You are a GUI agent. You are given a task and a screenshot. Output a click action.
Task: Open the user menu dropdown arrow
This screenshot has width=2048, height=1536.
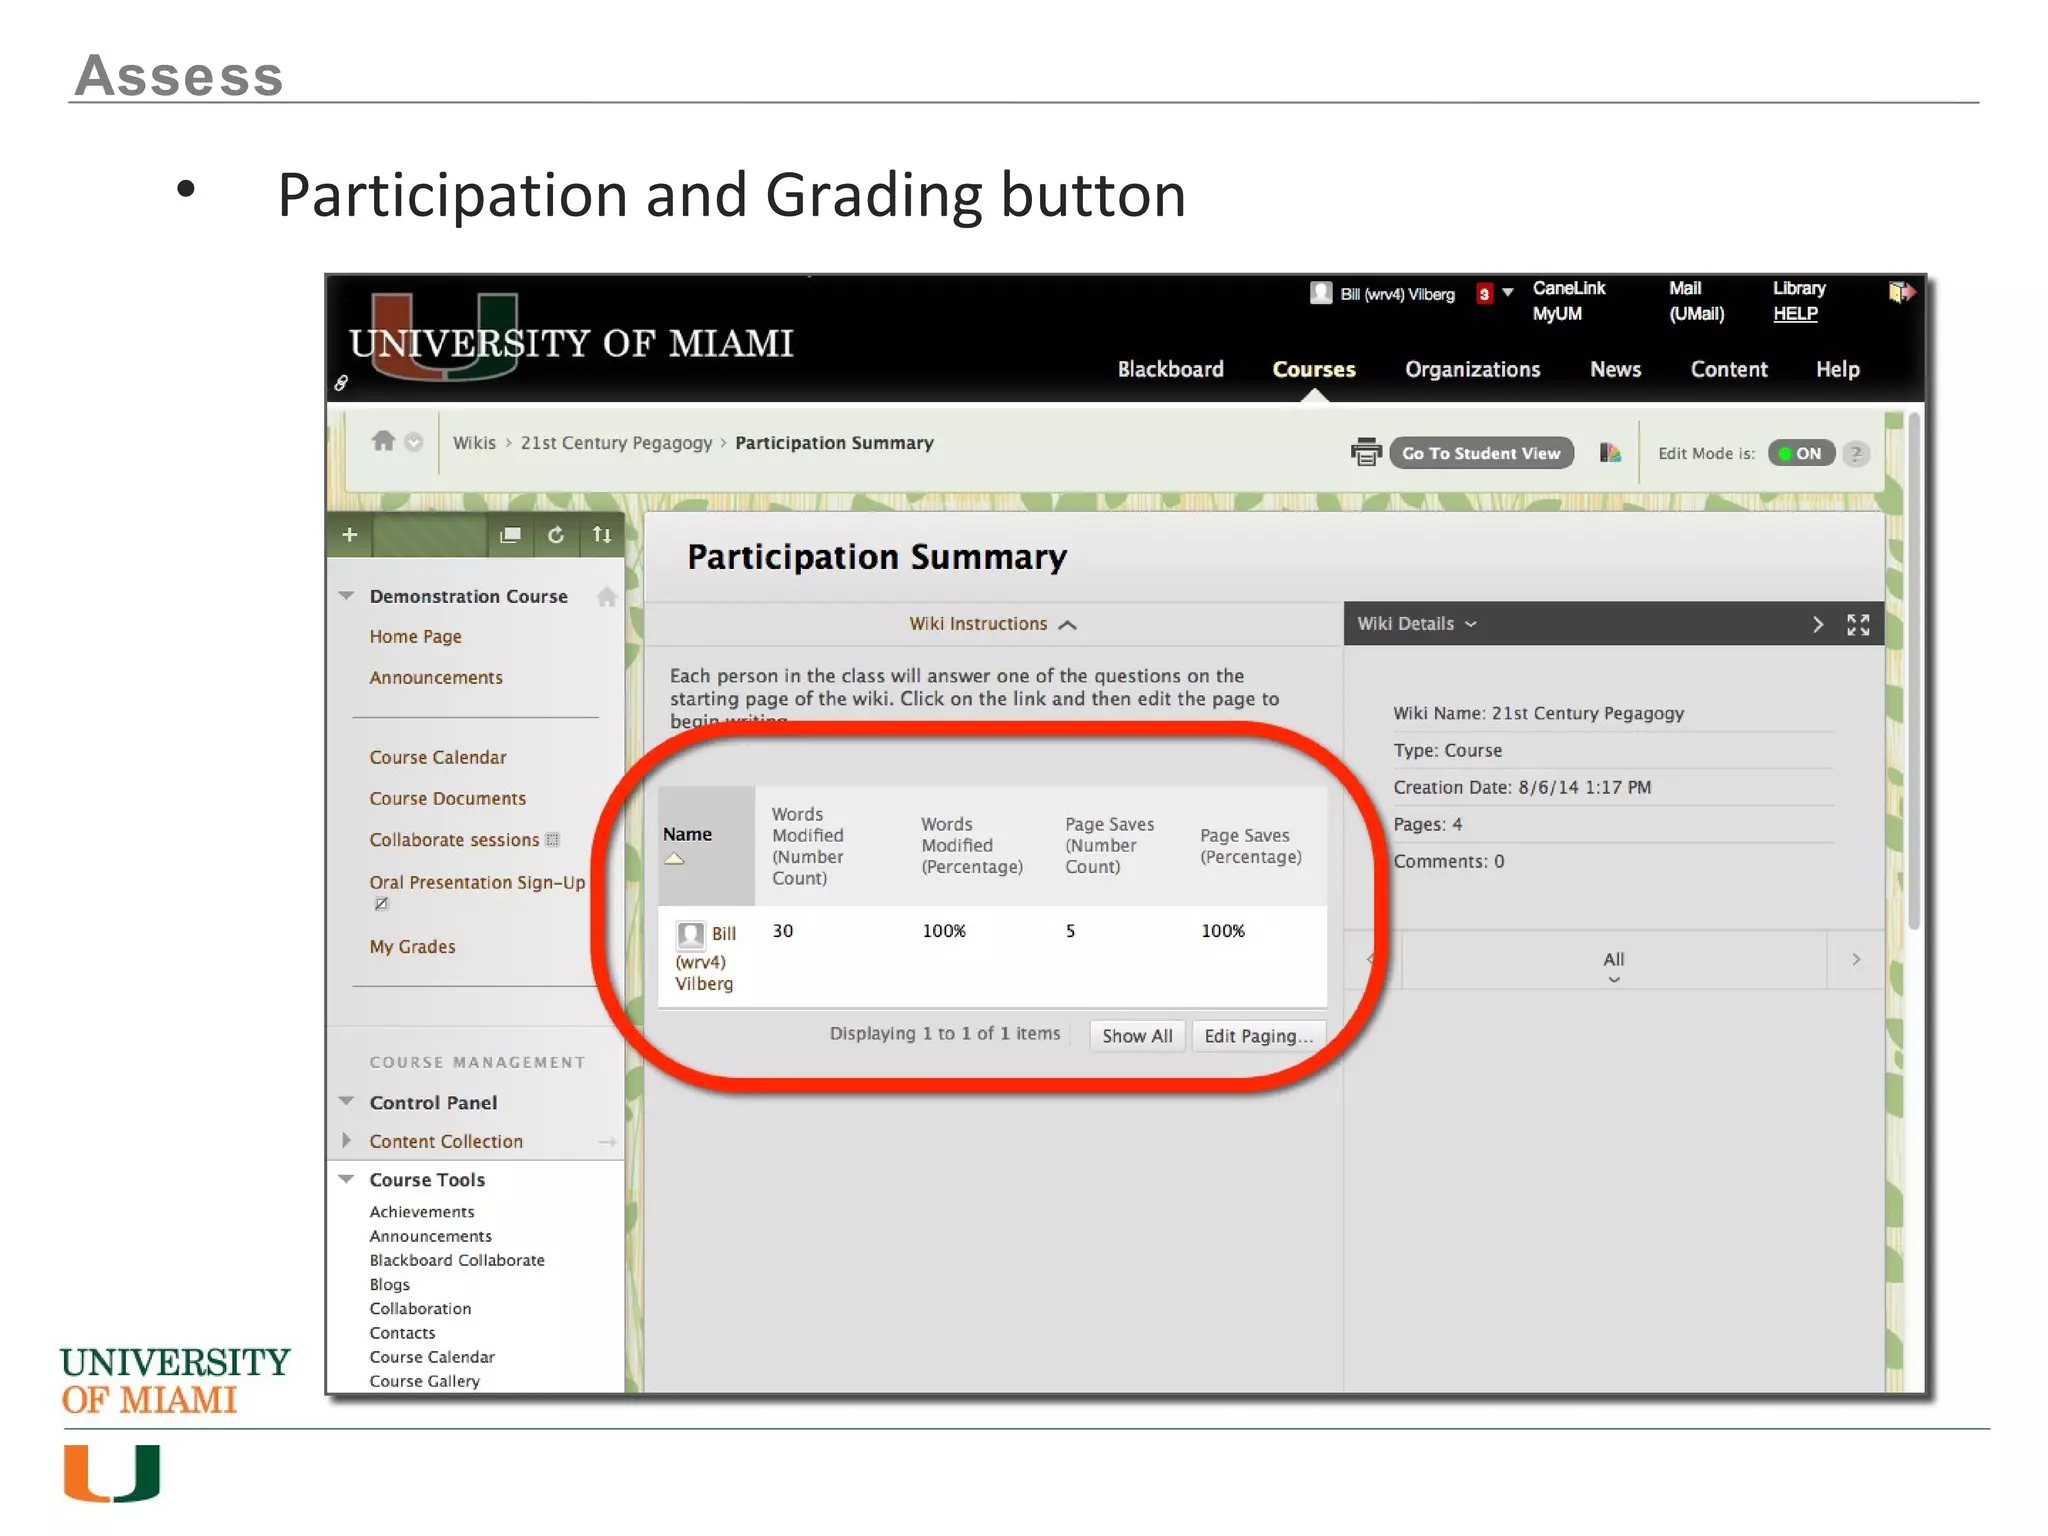tap(1508, 292)
